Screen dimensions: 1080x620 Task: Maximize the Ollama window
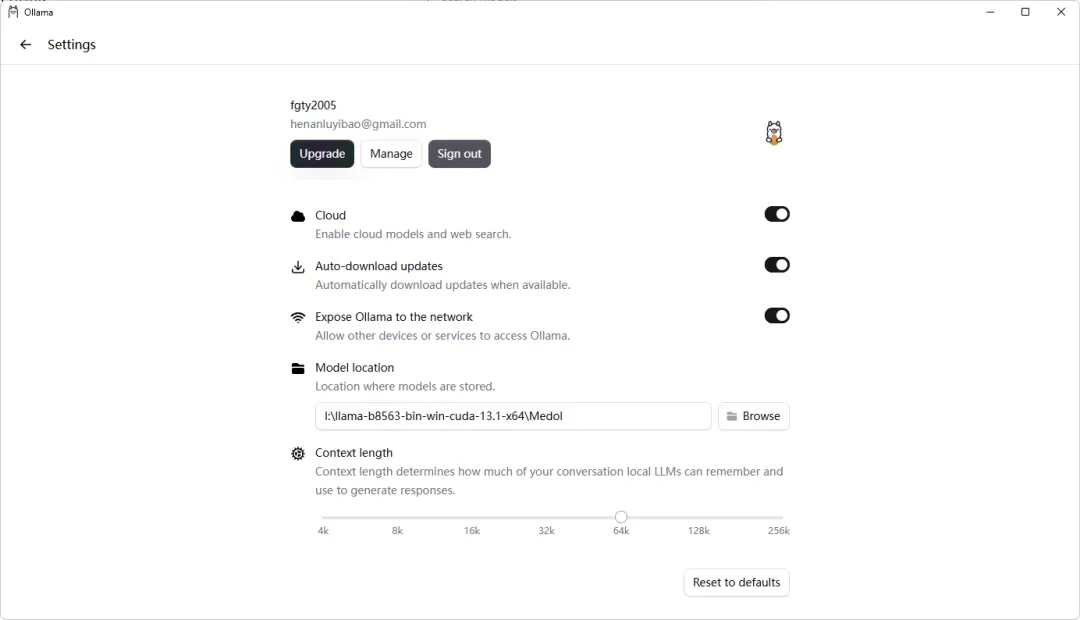click(1025, 12)
